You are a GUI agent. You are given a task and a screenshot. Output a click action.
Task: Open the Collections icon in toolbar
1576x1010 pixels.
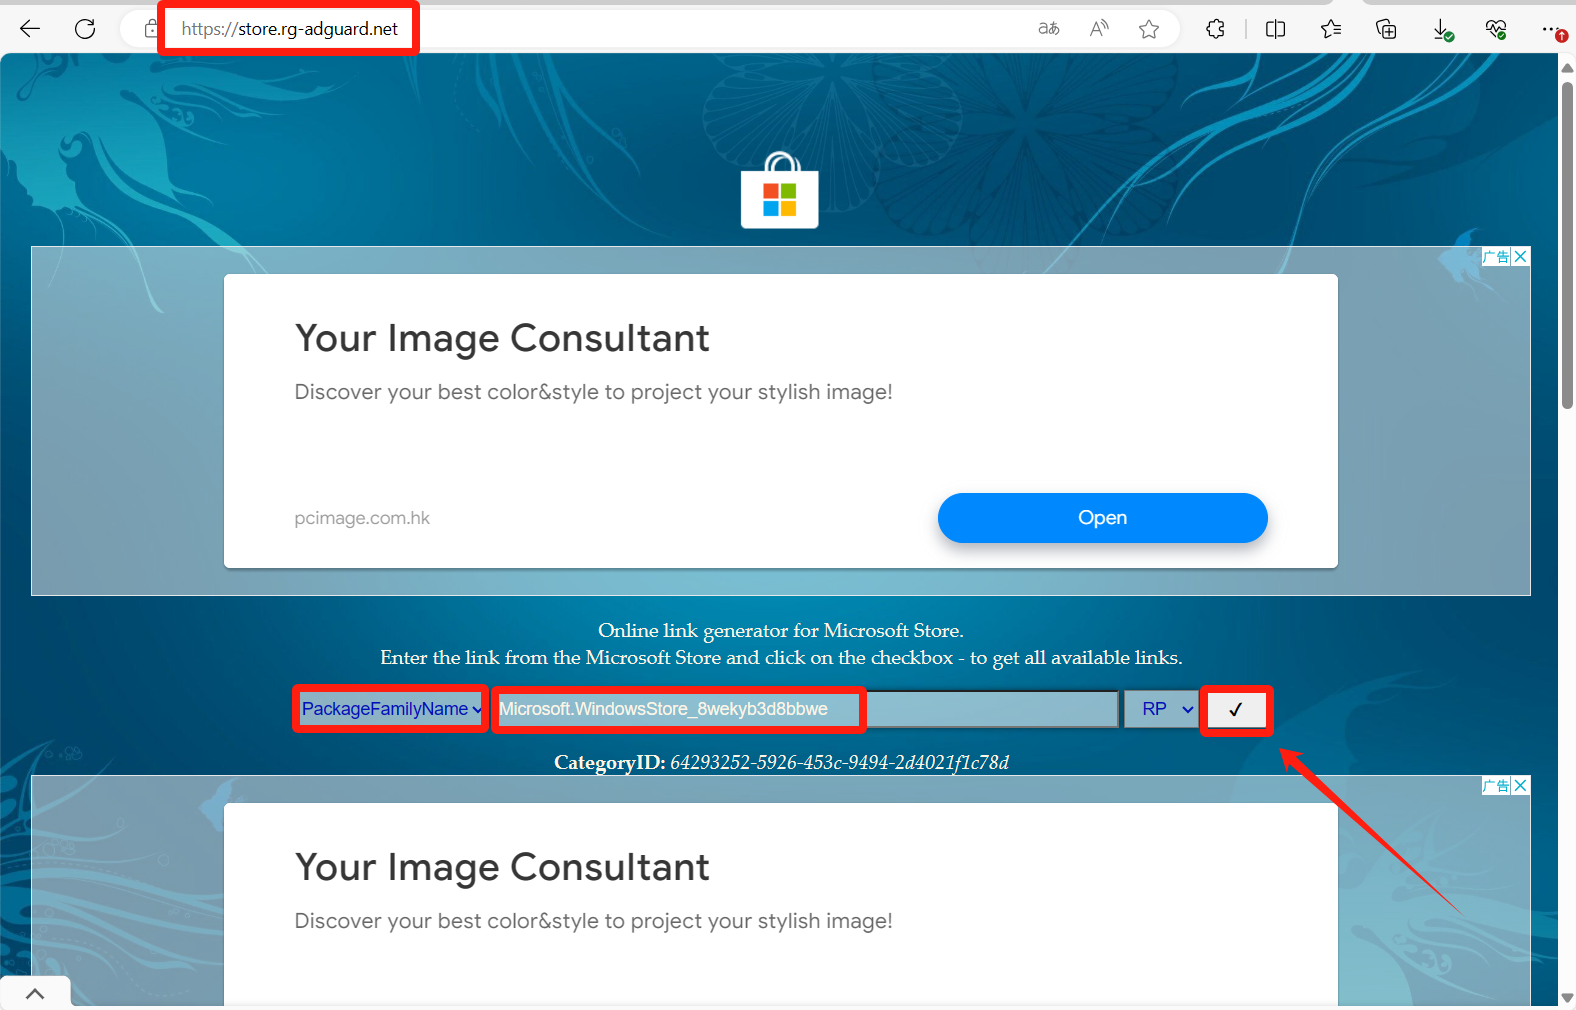[x=1386, y=29]
